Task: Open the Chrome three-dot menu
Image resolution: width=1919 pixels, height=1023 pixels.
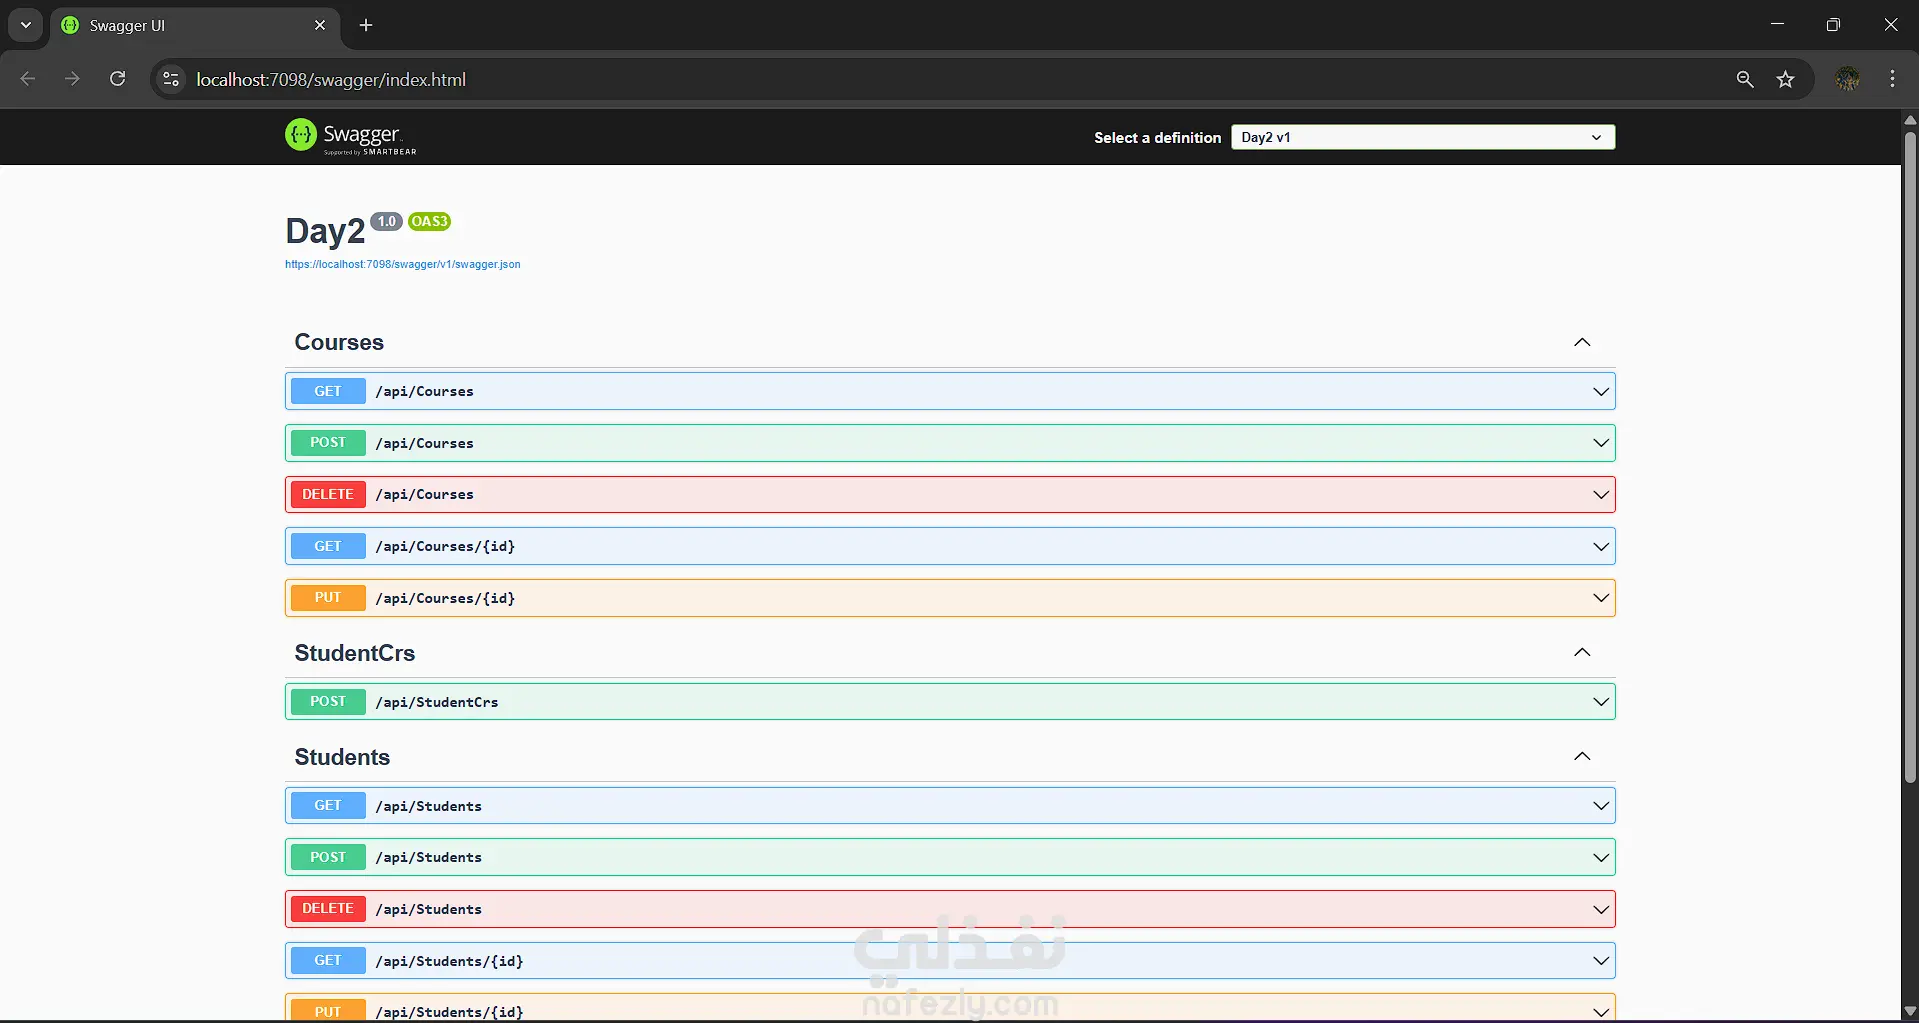Action: 1892,79
